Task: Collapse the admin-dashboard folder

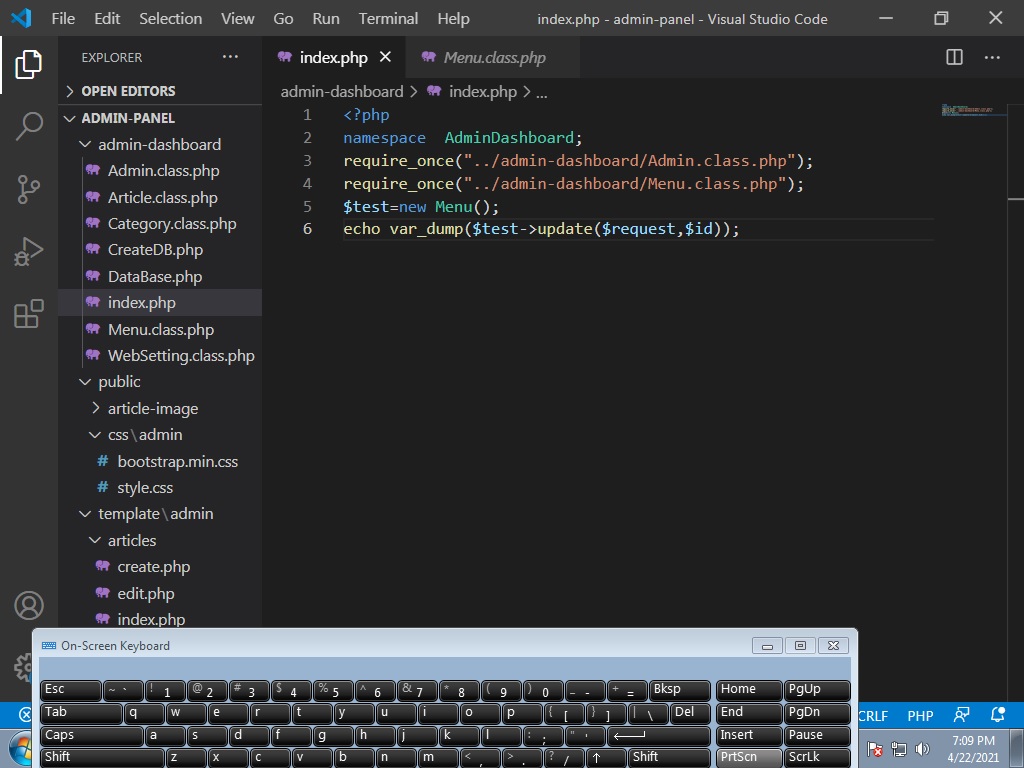Action: pos(159,144)
